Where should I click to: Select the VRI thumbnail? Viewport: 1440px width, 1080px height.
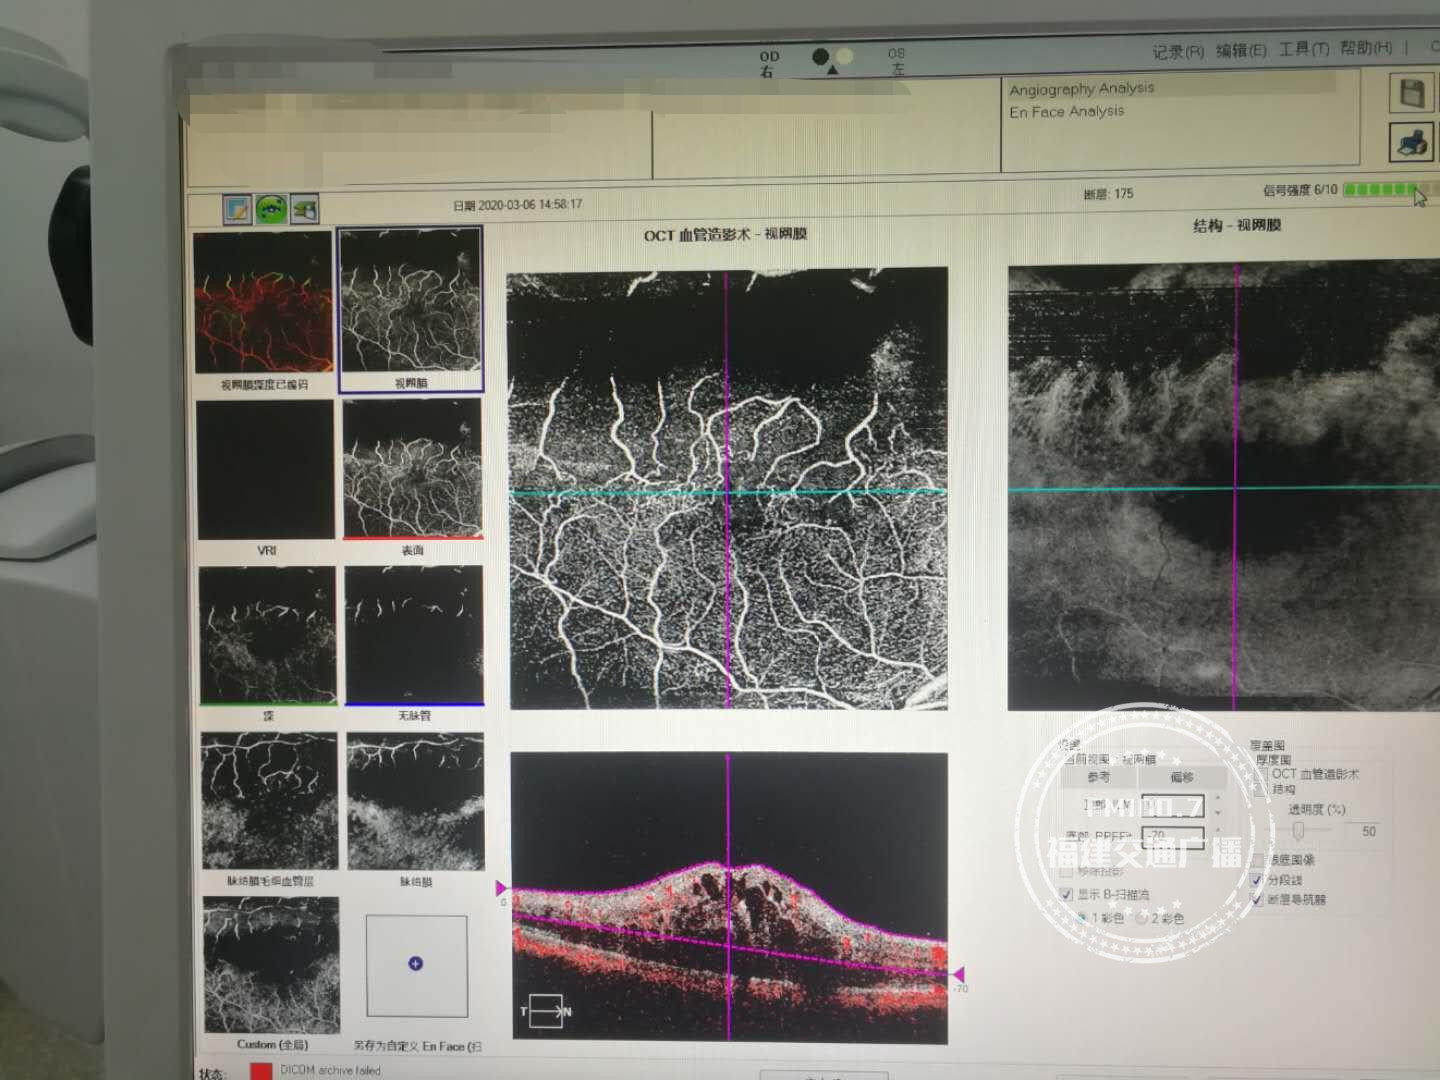pos(266,470)
